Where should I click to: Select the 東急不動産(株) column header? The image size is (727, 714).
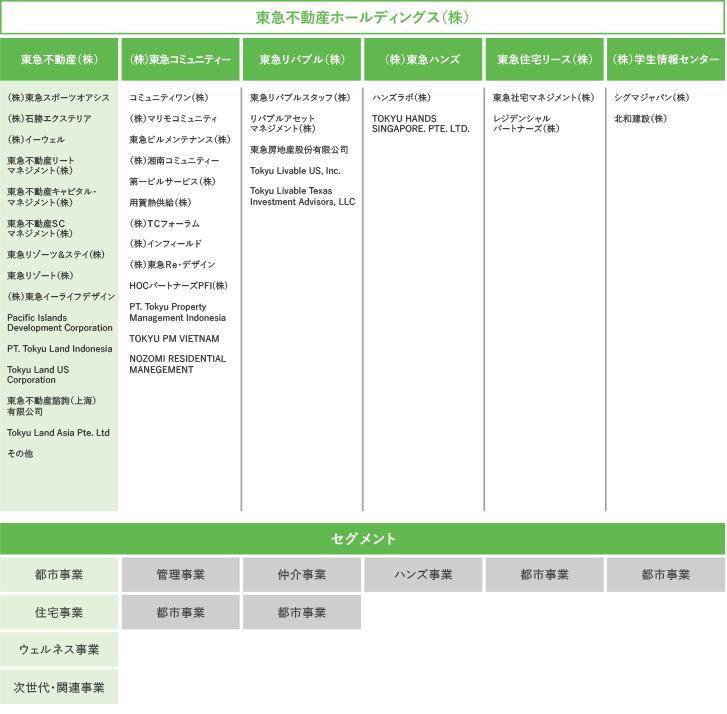59,59
